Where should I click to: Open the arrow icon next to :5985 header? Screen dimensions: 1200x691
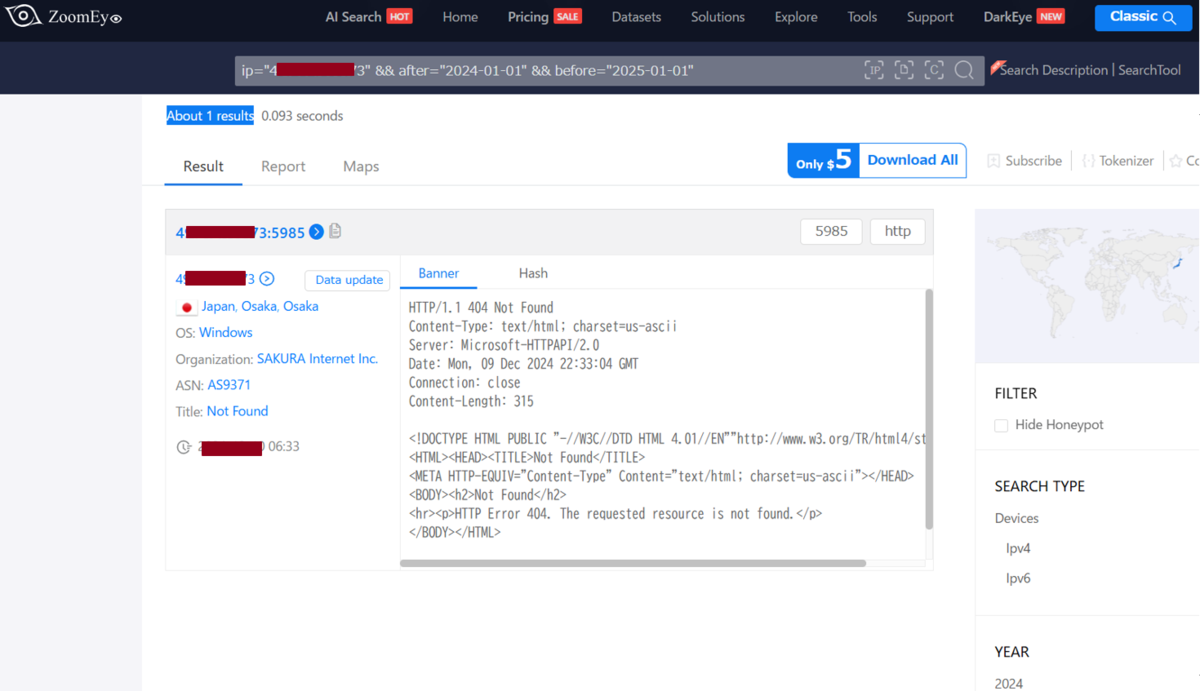[x=316, y=232]
